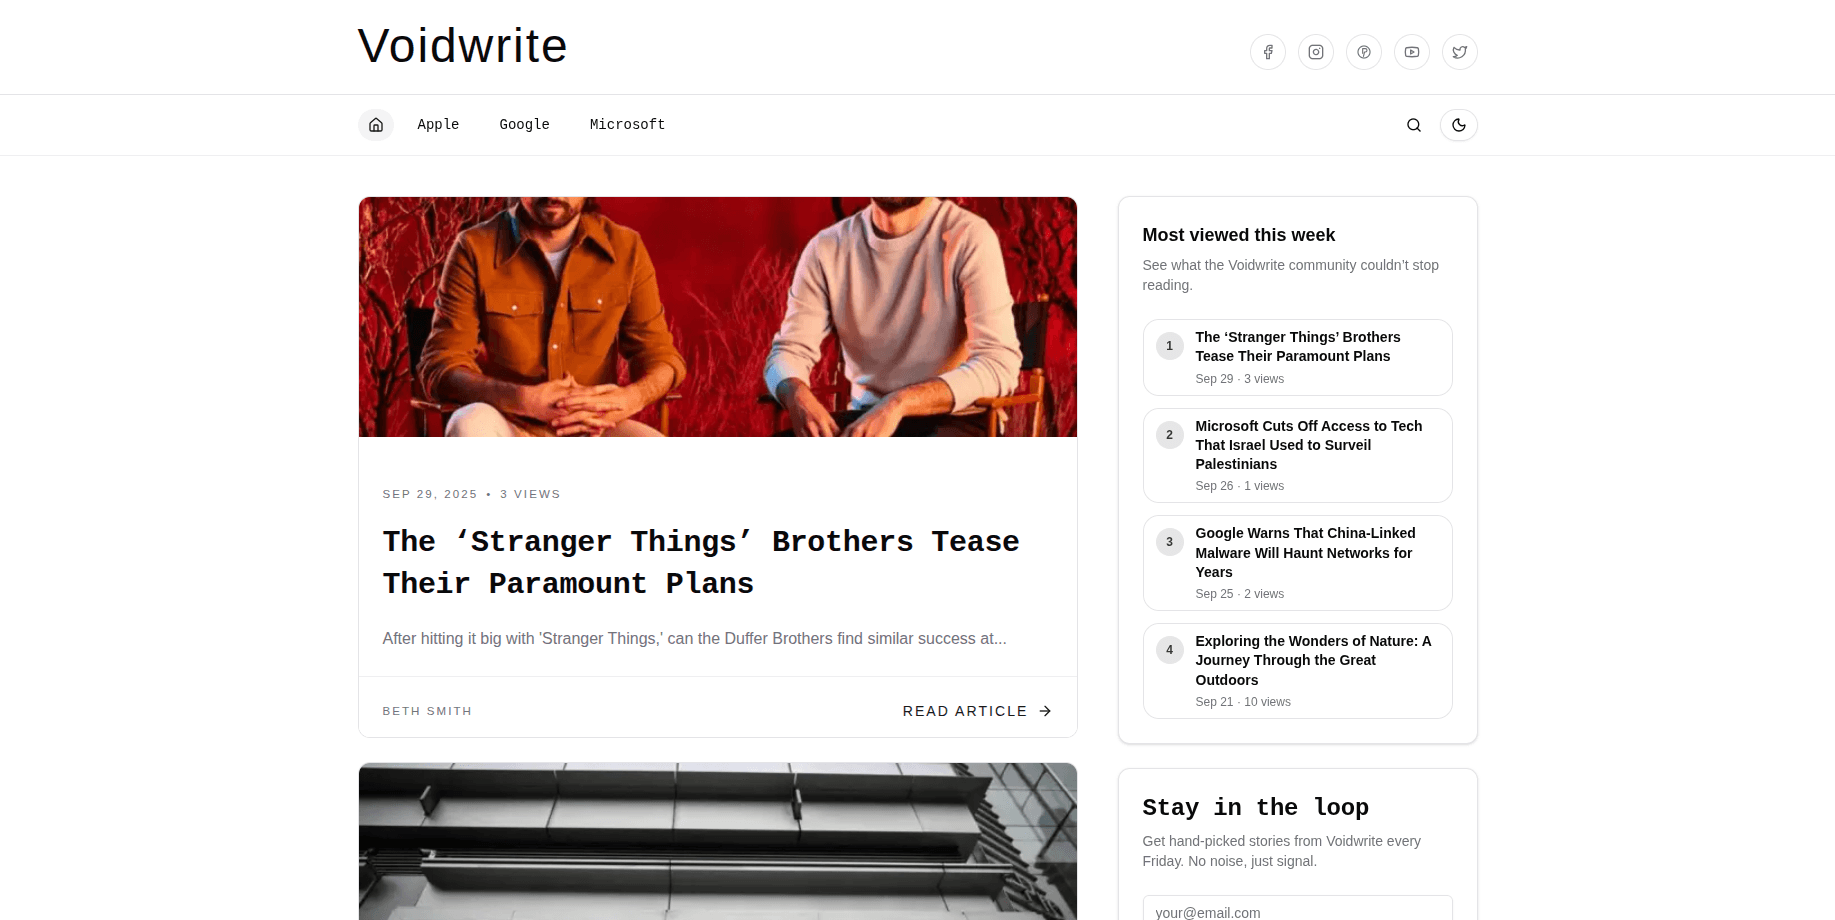Open Exploring the Wonders of Nature story
The height and width of the screenshot is (920, 1835).
coord(1312,660)
